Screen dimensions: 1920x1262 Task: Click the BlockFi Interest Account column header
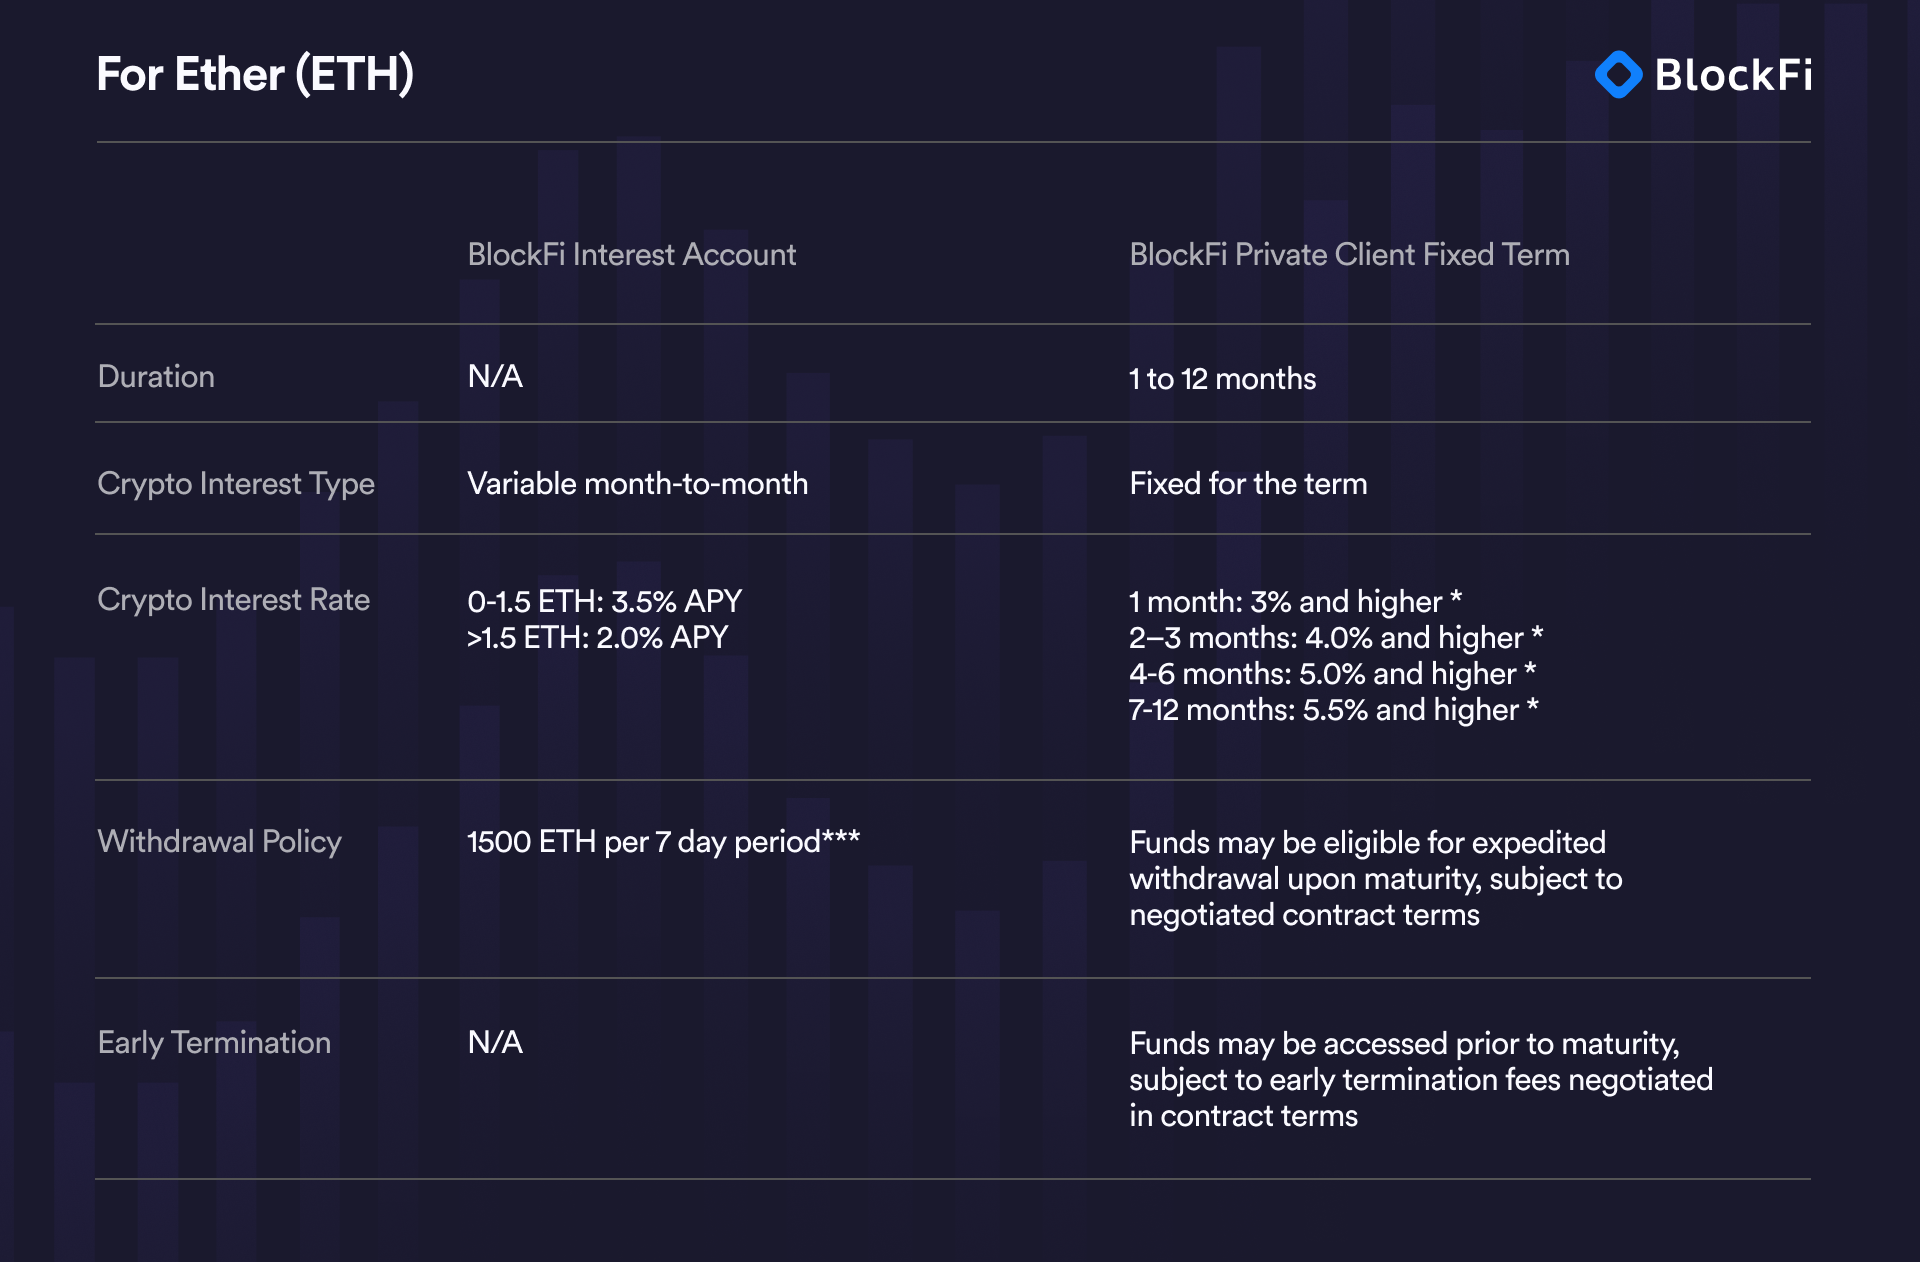point(631,255)
